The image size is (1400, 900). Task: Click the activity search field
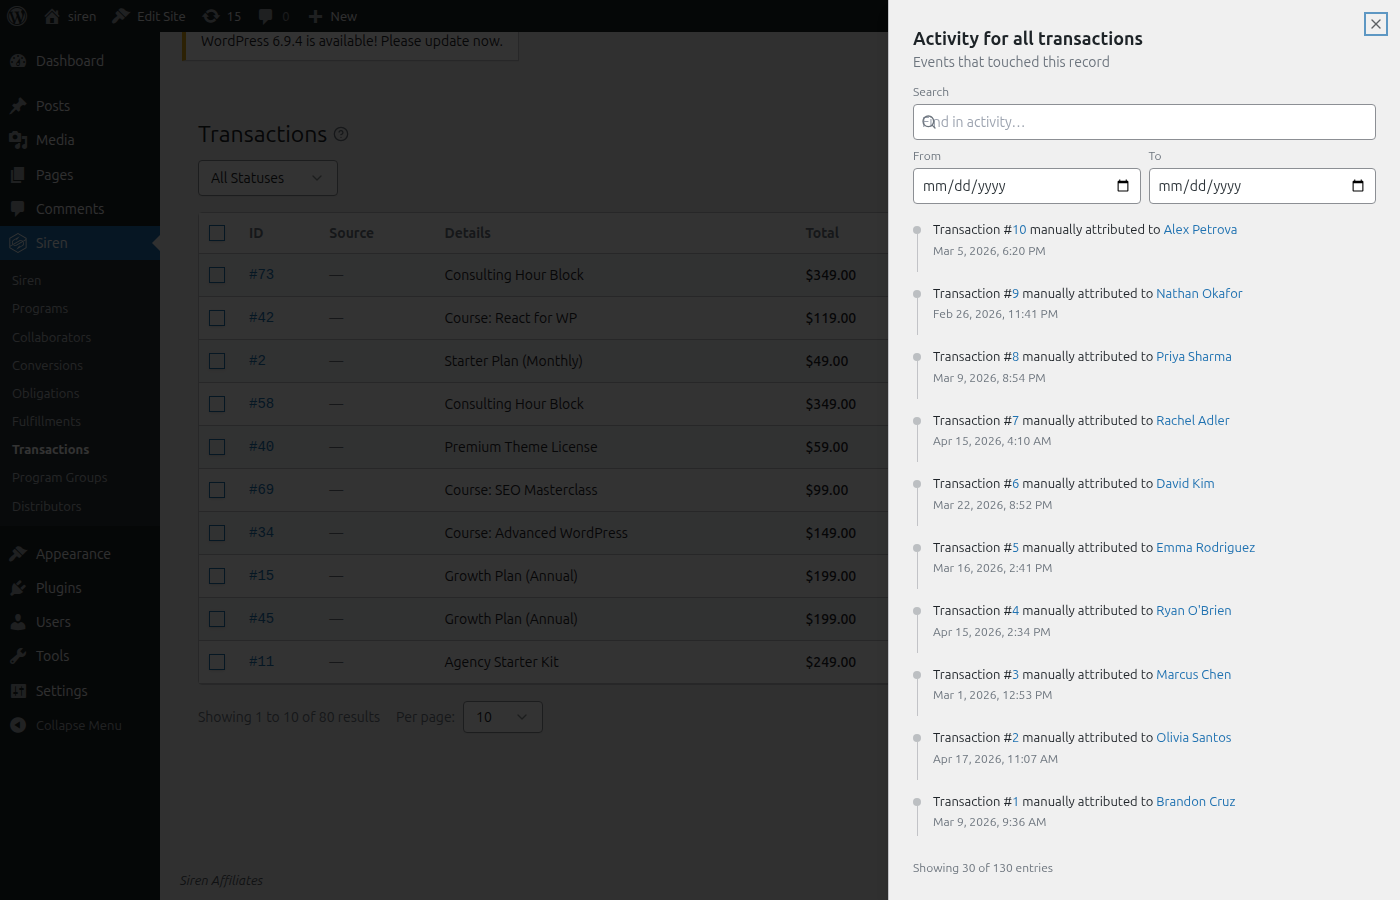(x=1144, y=121)
